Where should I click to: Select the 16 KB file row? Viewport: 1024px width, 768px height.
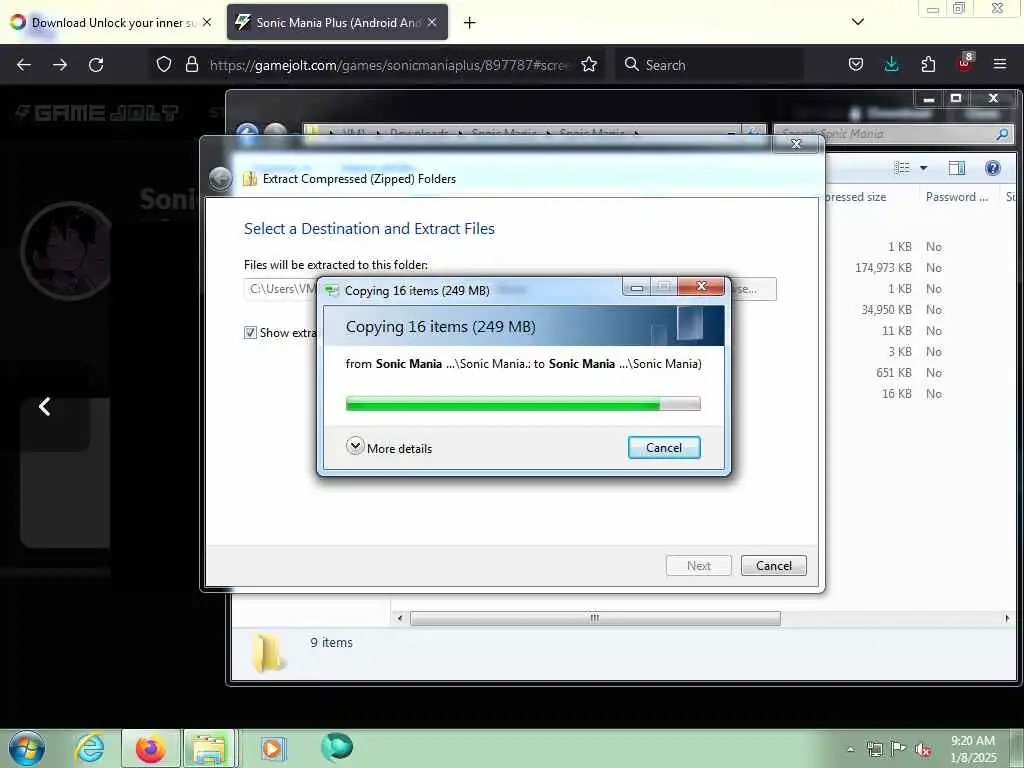click(920, 393)
